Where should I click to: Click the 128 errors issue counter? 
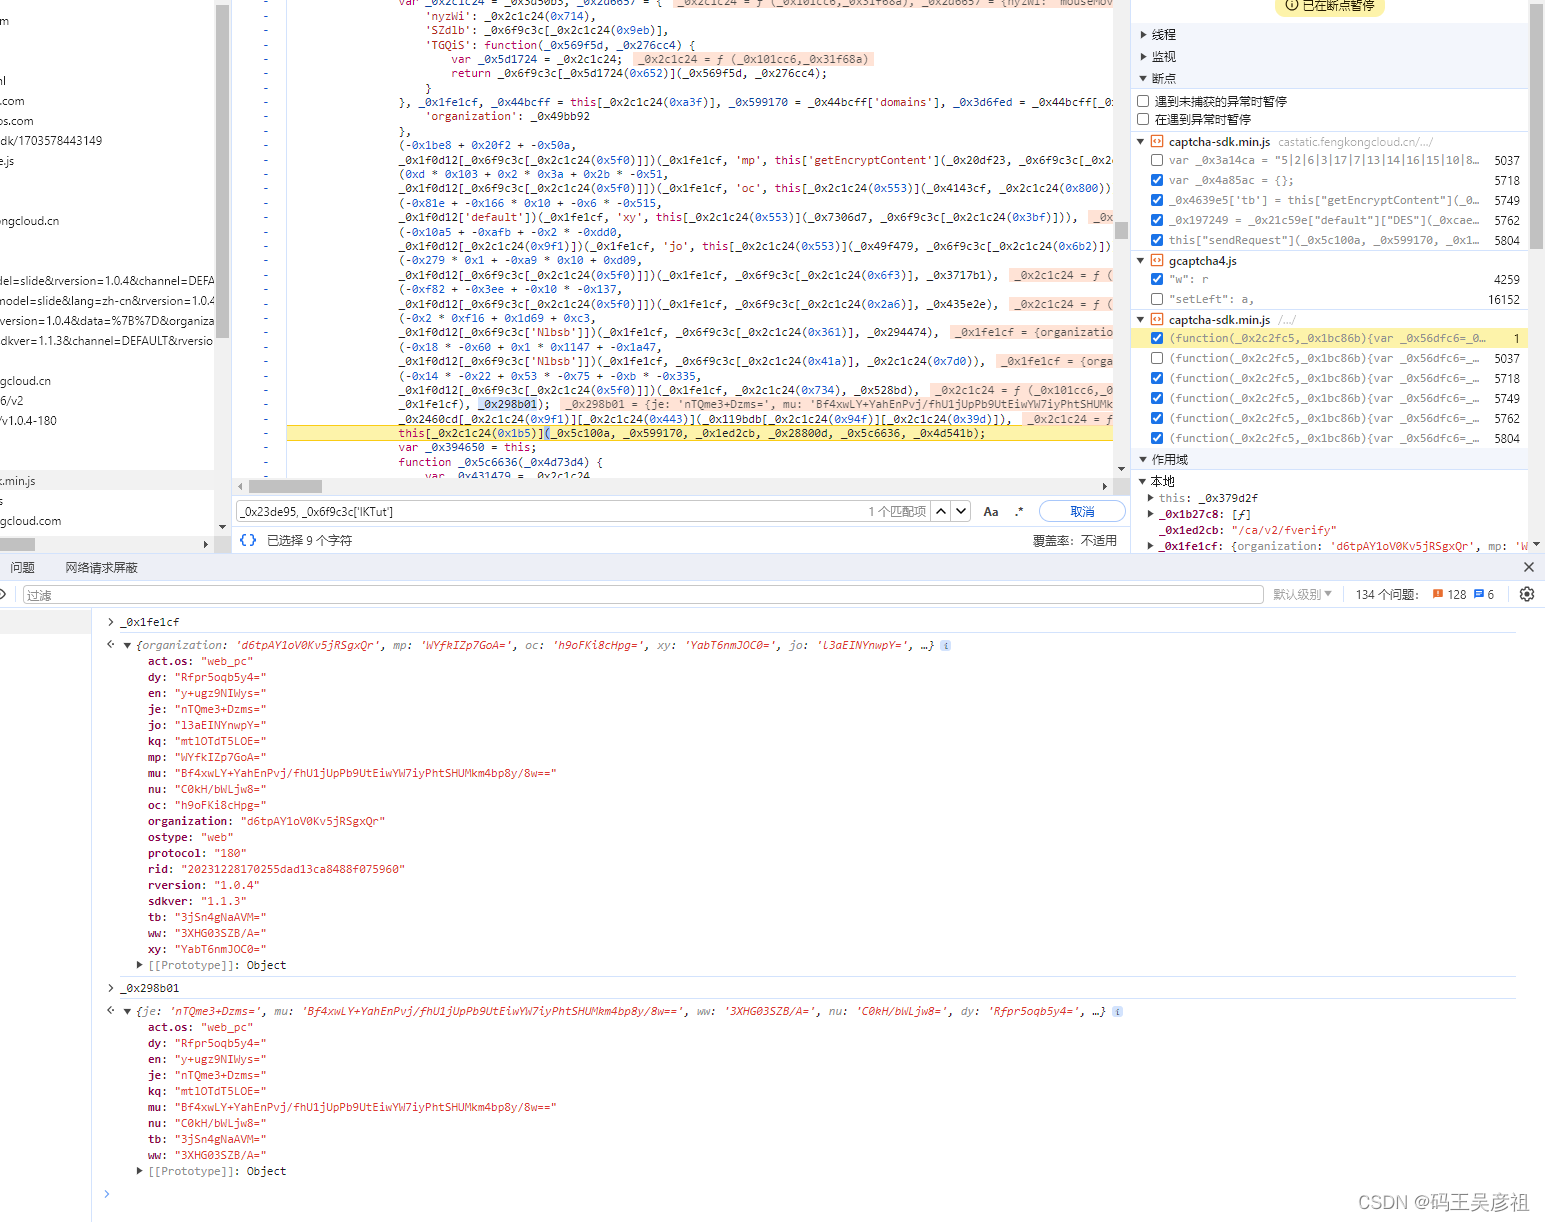tap(1449, 594)
